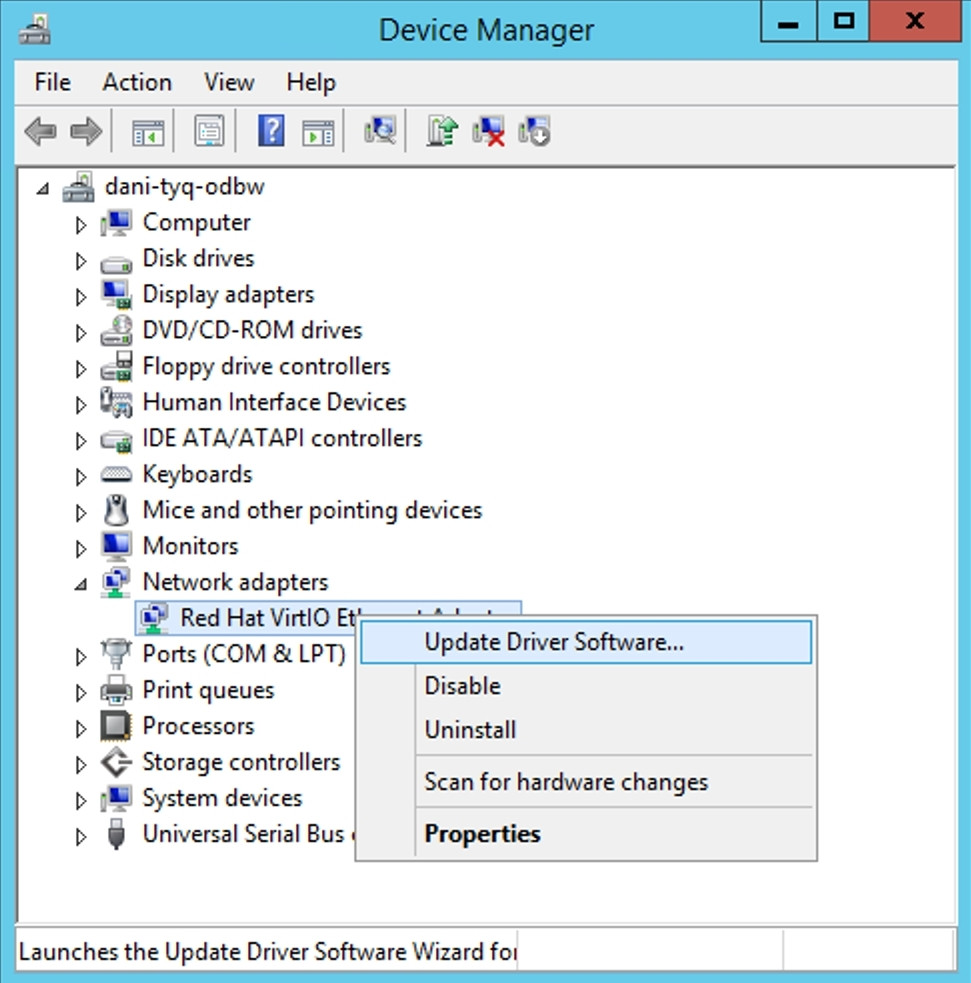
Task: Expand the Disk drives node
Action: coord(81,260)
